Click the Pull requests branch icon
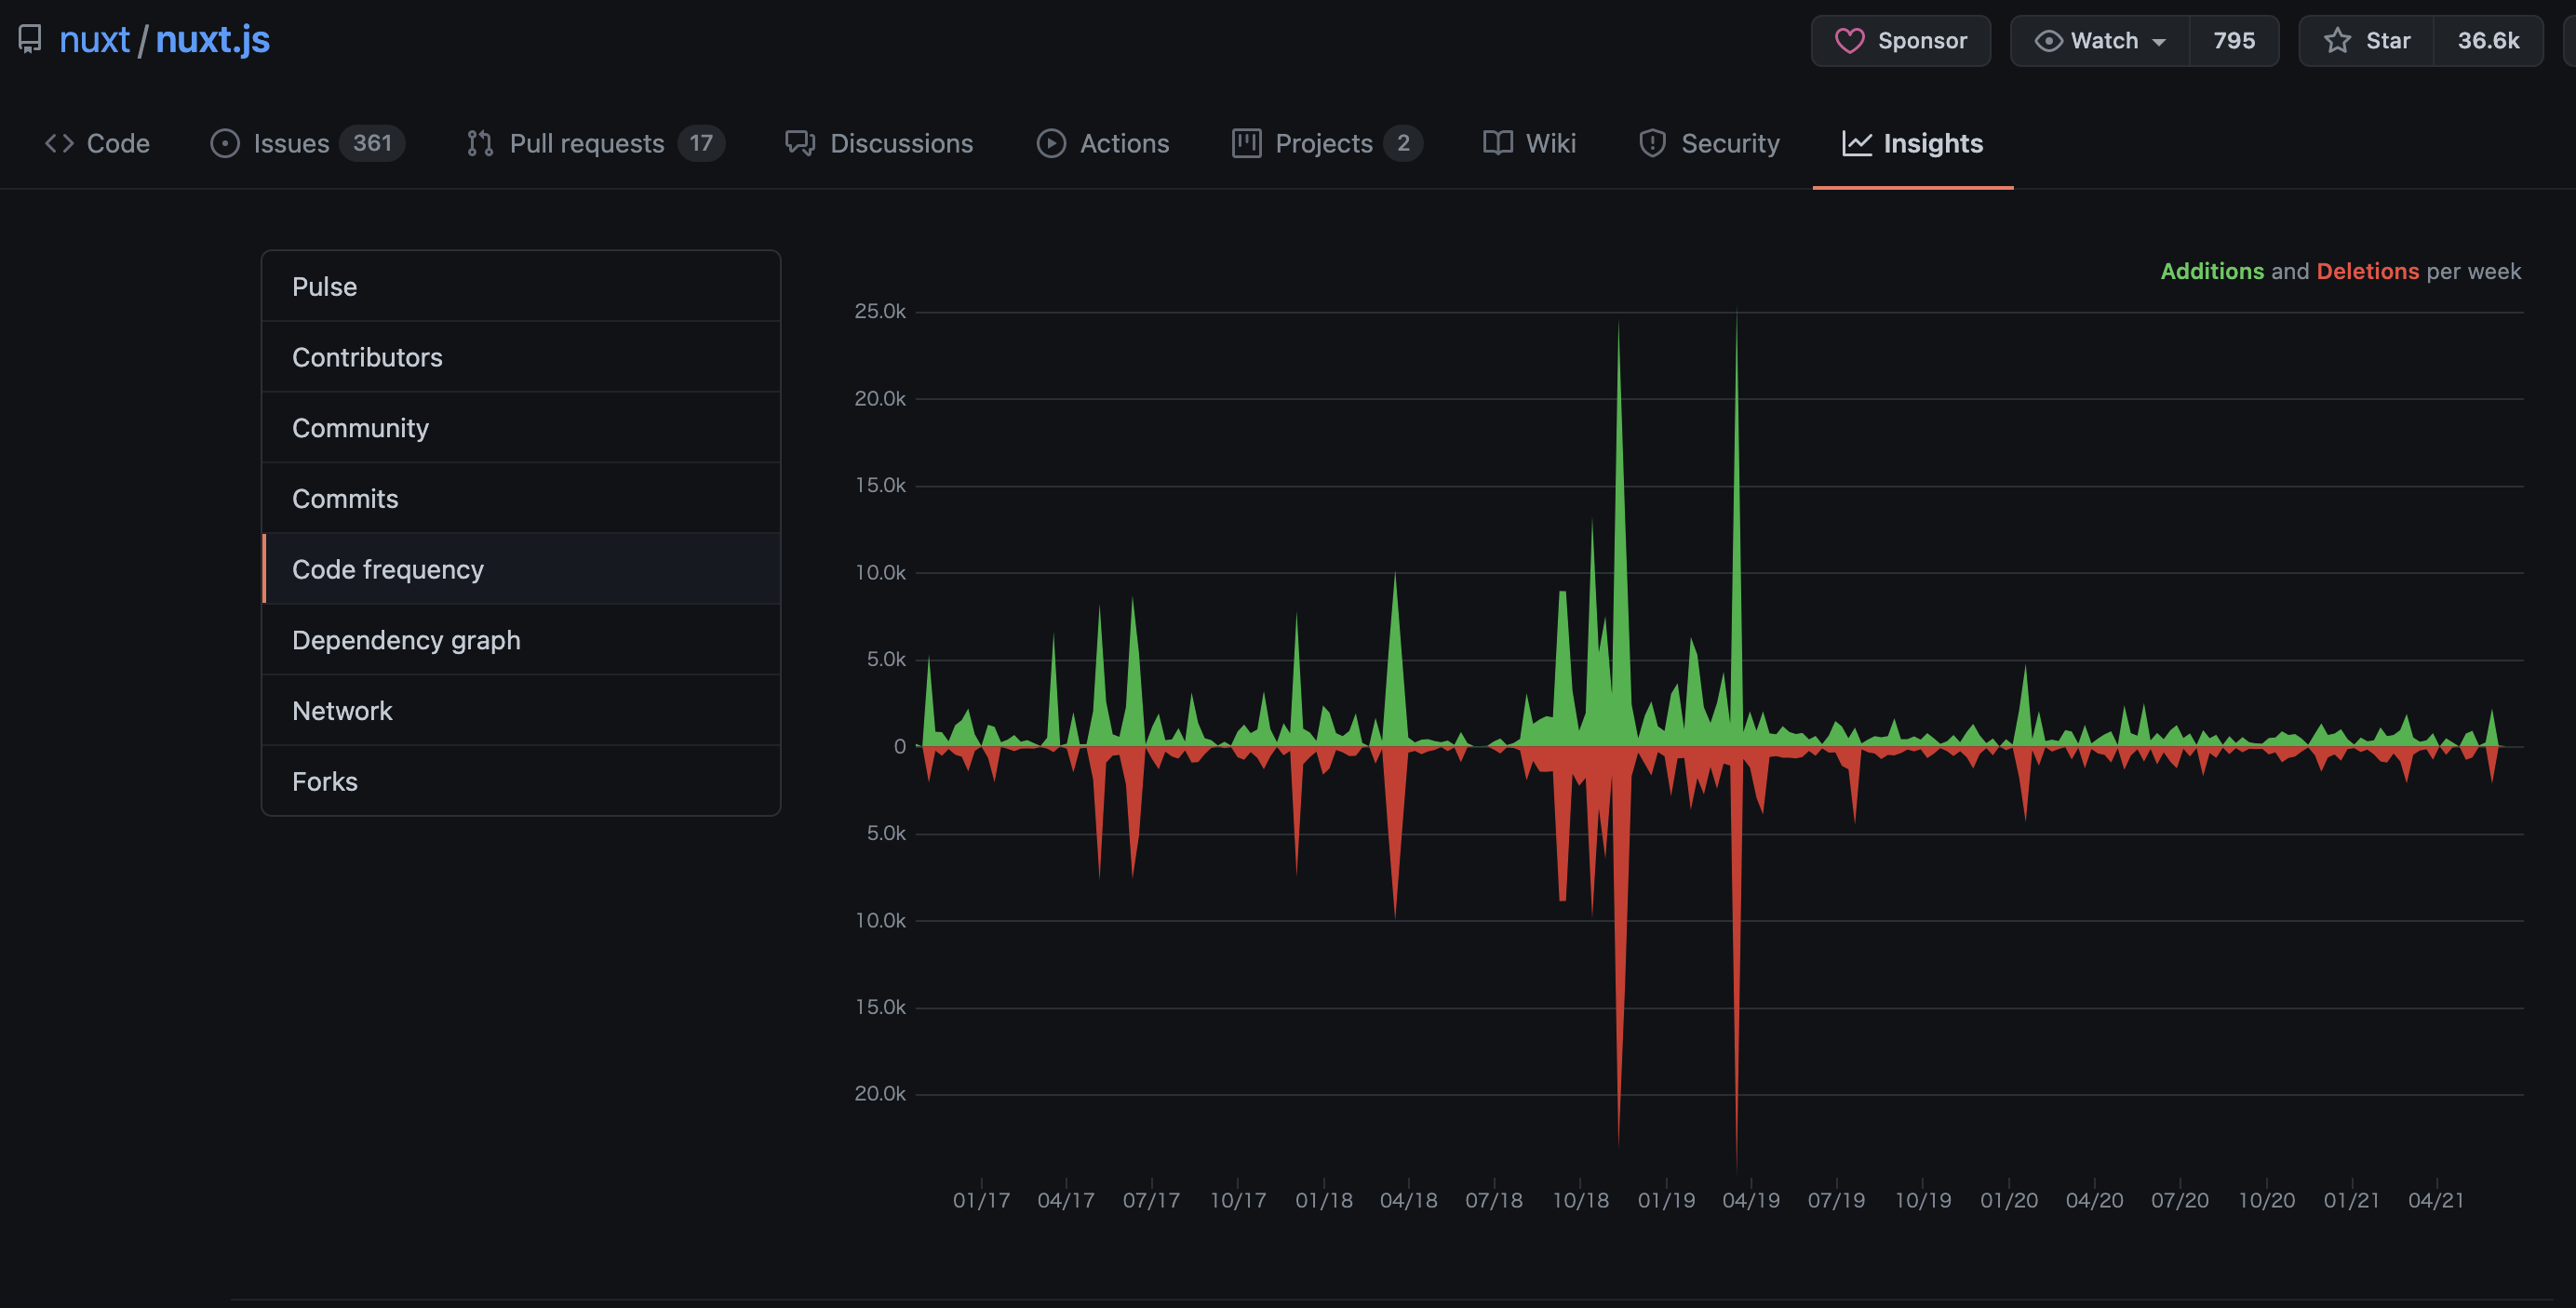Screen dimensions: 2576x1308 (480, 143)
